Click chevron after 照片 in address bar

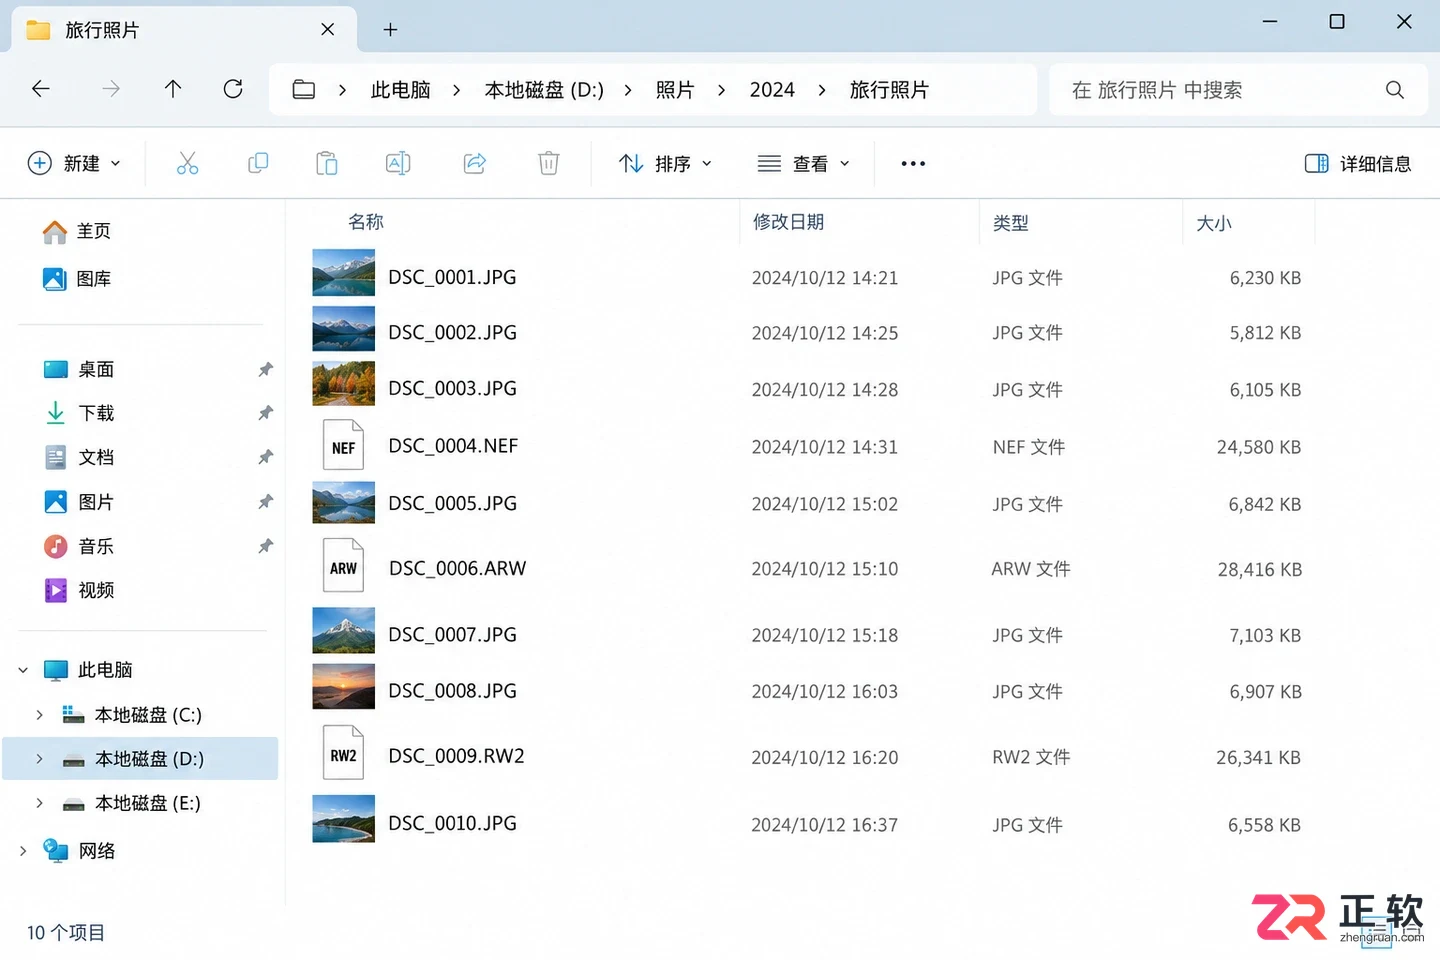tap(721, 90)
